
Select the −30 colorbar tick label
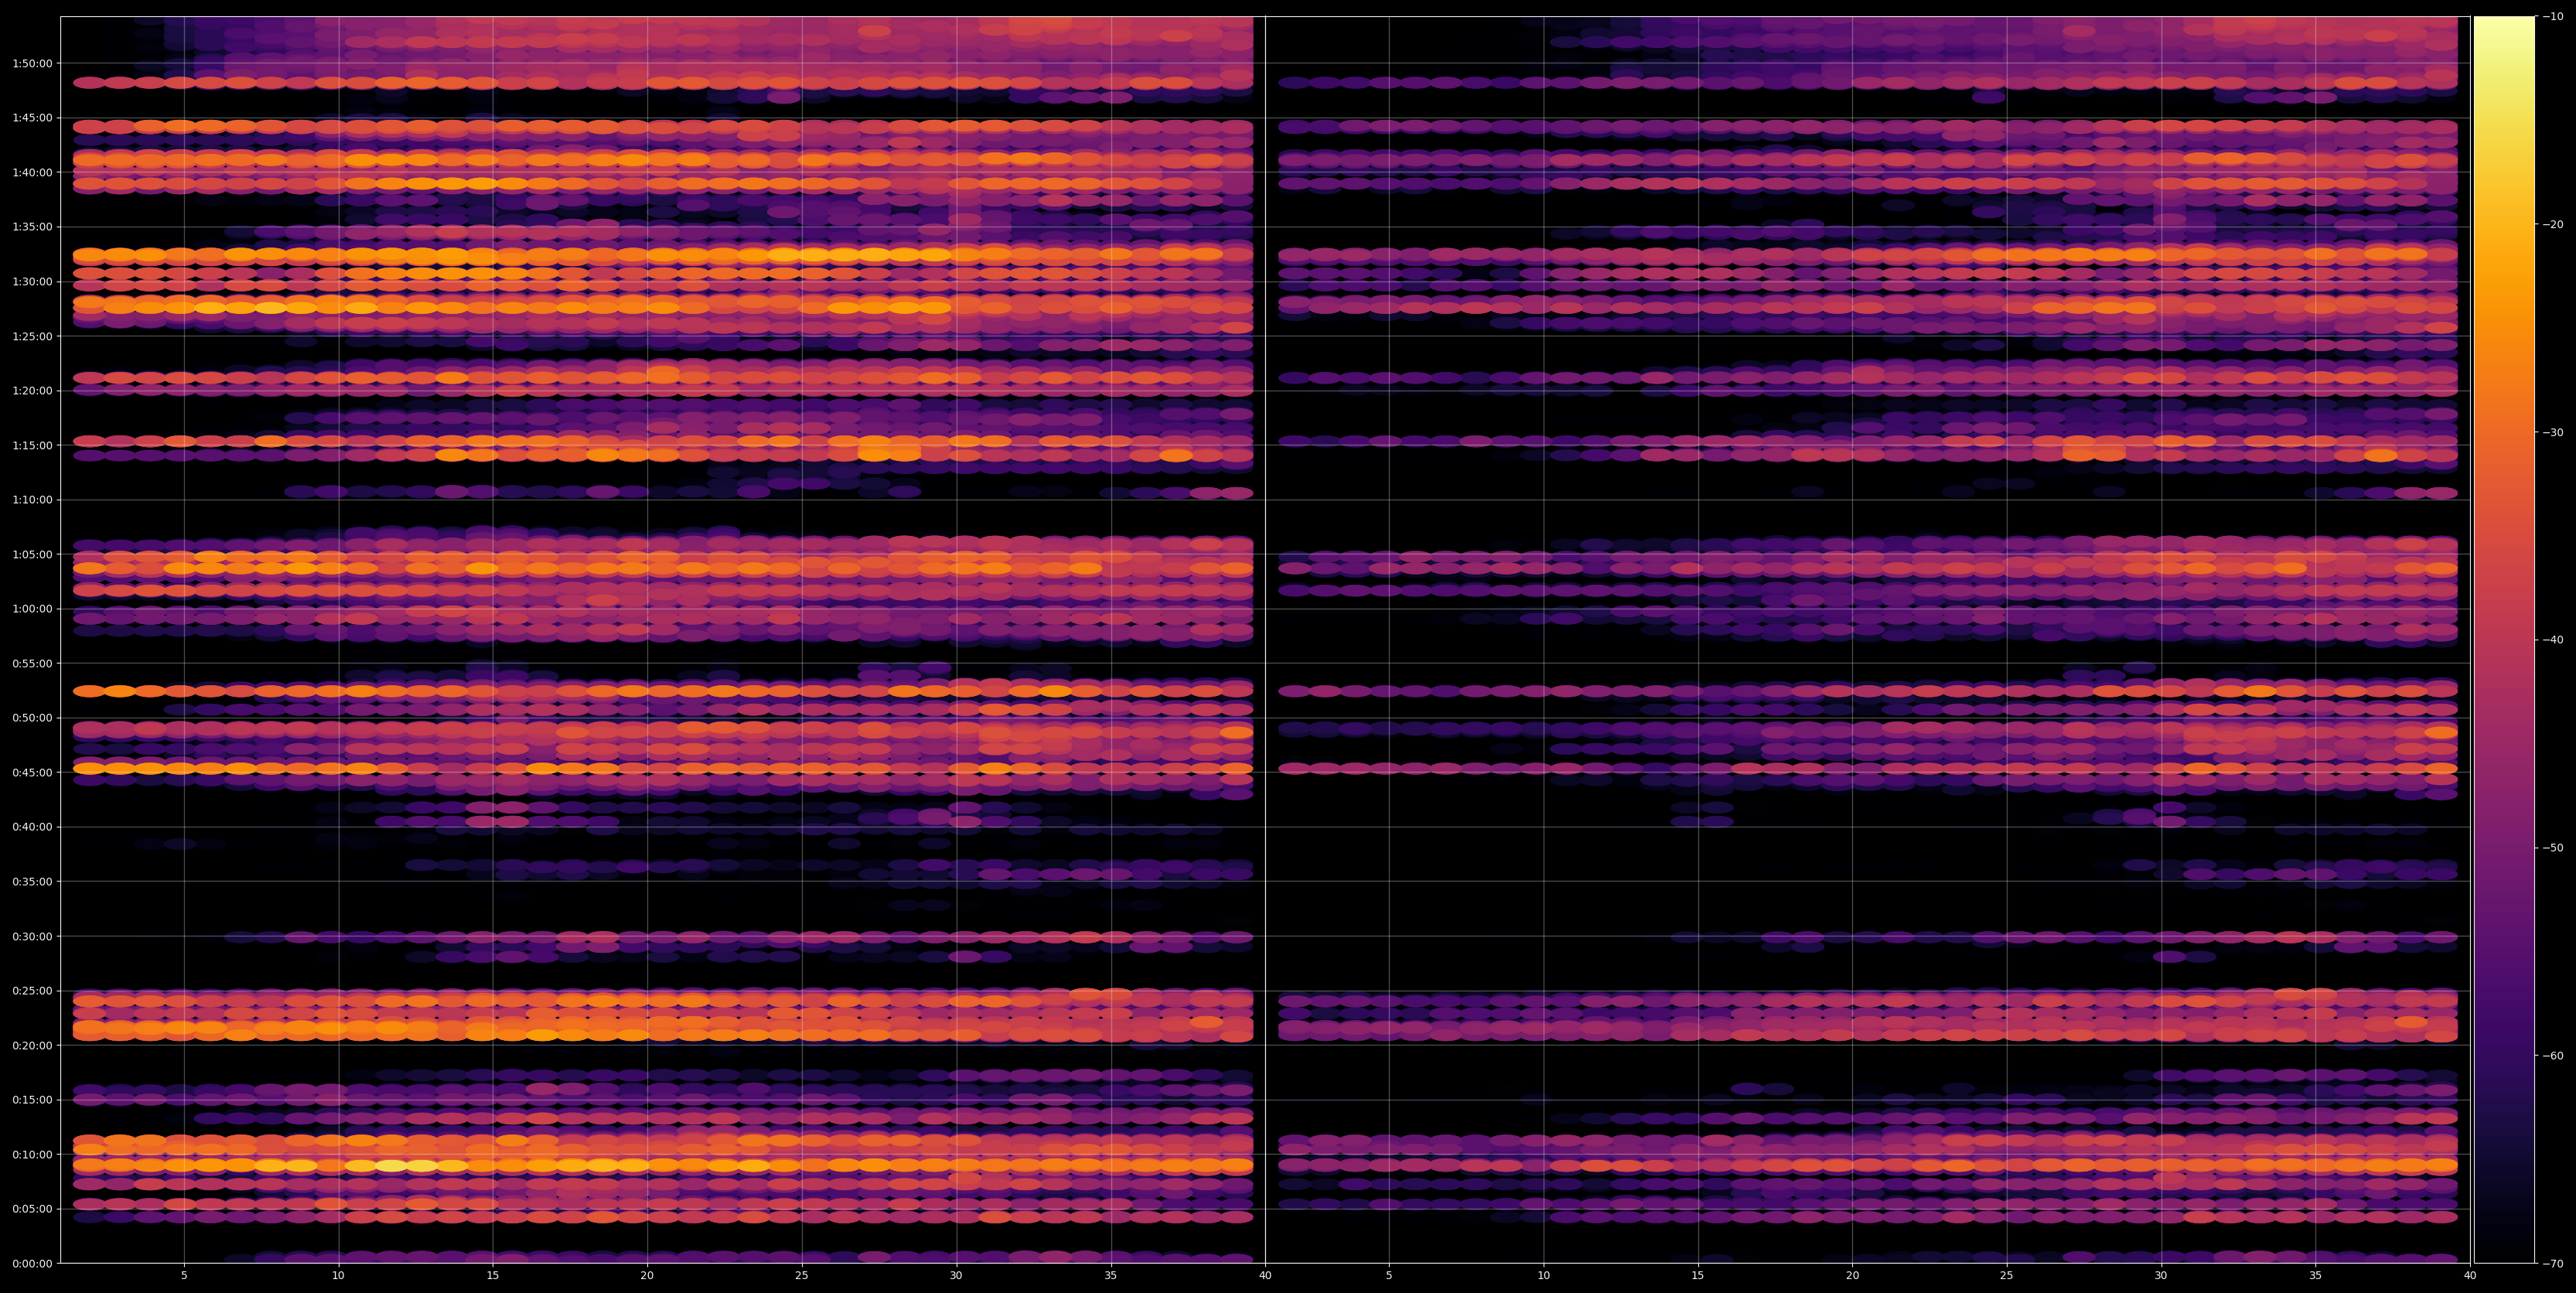[x=2553, y=432]
